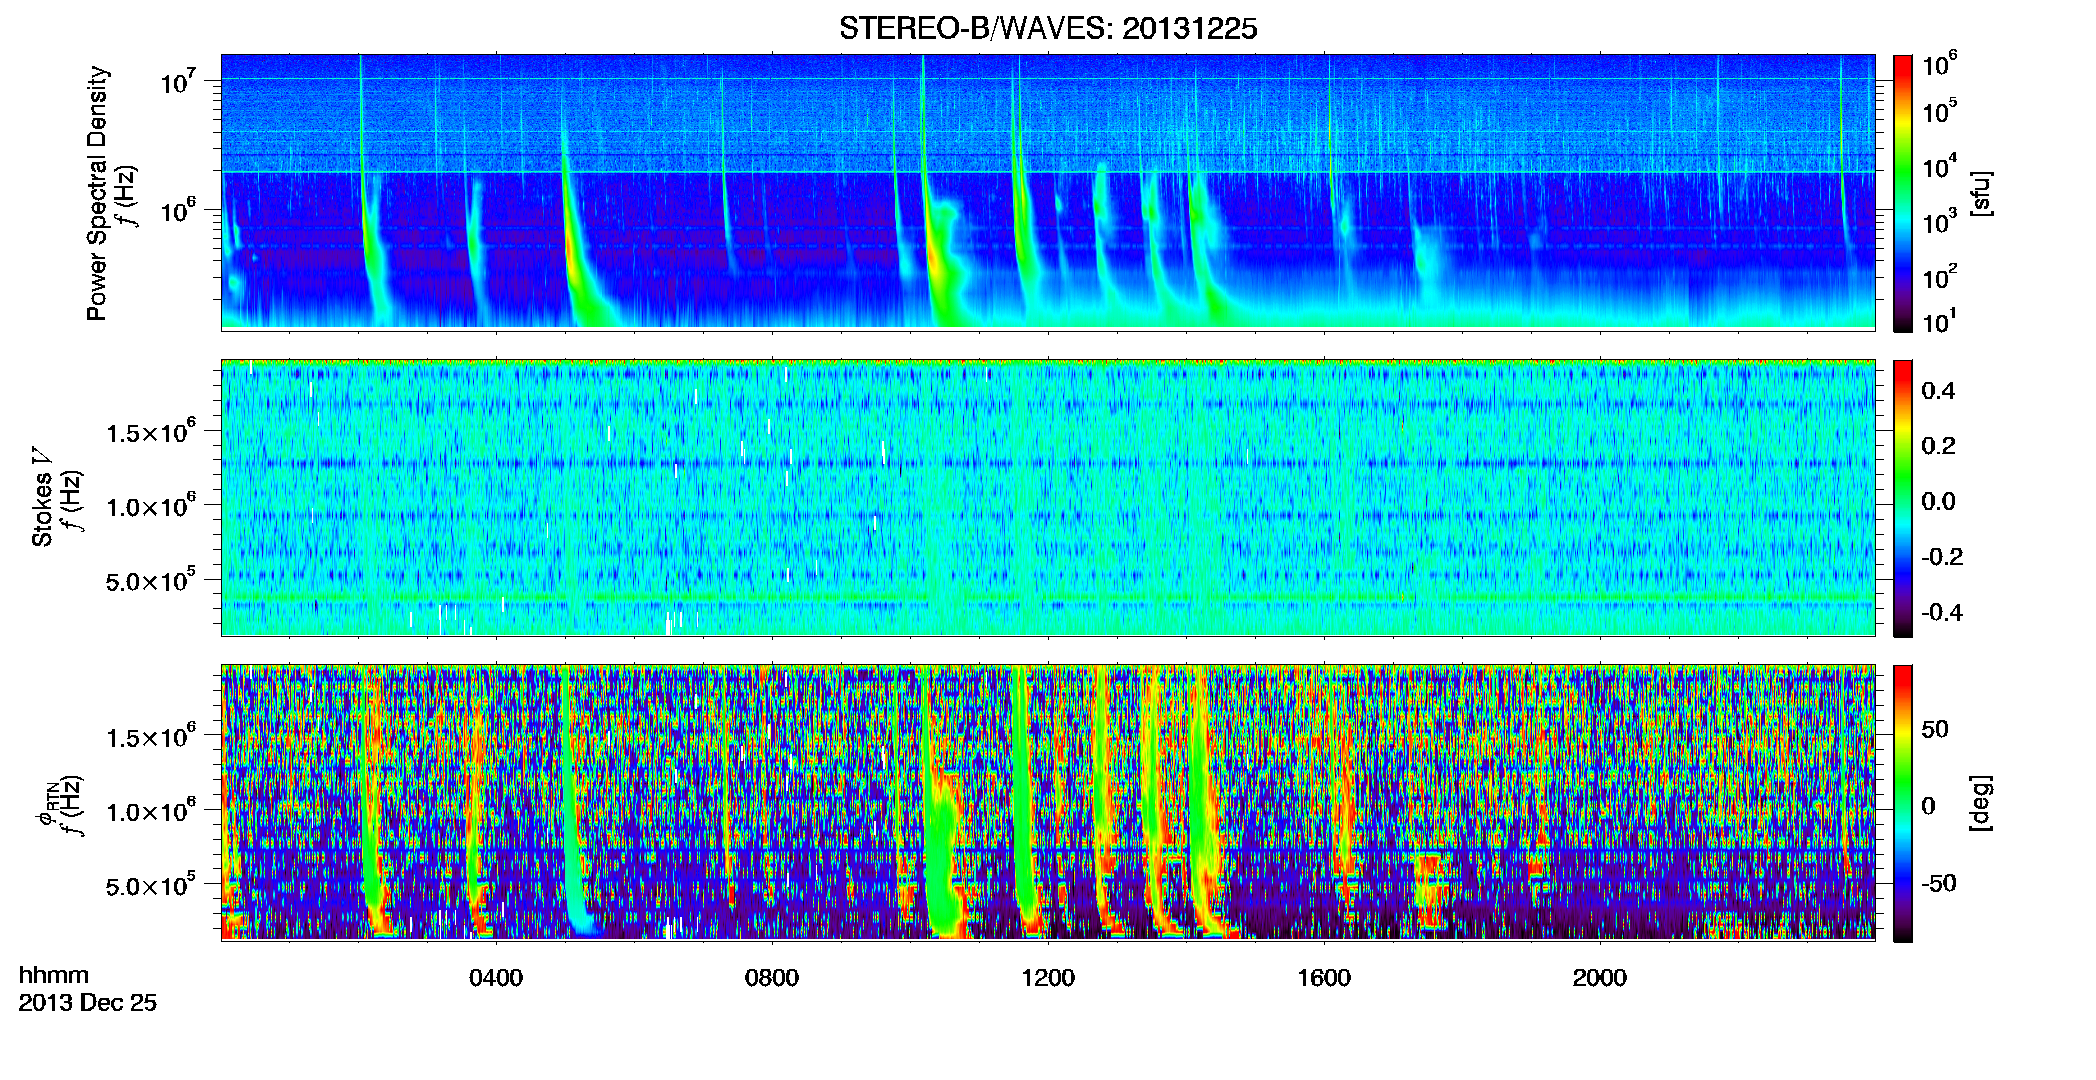Viewport: 2096px width, 1080px height.
Task: Click the 2000 time tick label
Action: (1600, 978)
